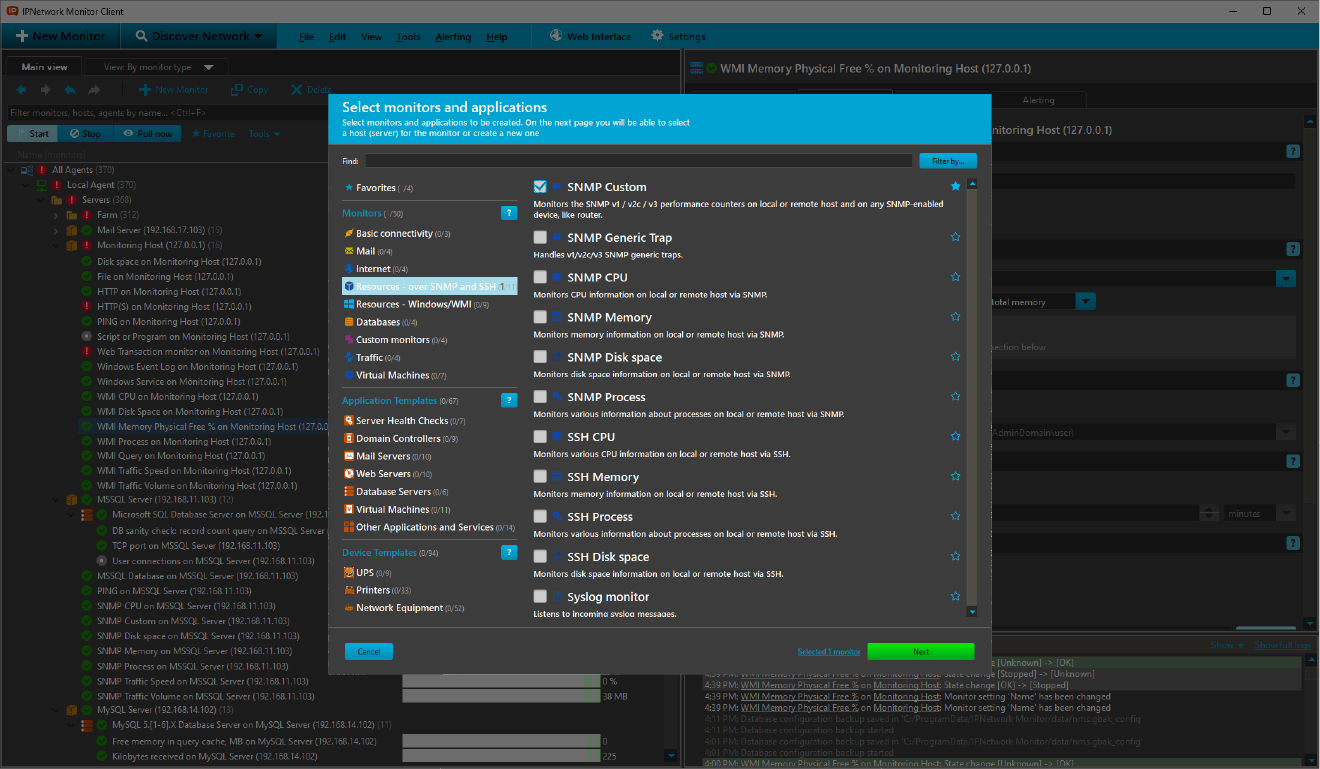Viewport: 1320px width, 769px height.
Task: Click the Selected 1 monitor link
Action: [828, 651]
